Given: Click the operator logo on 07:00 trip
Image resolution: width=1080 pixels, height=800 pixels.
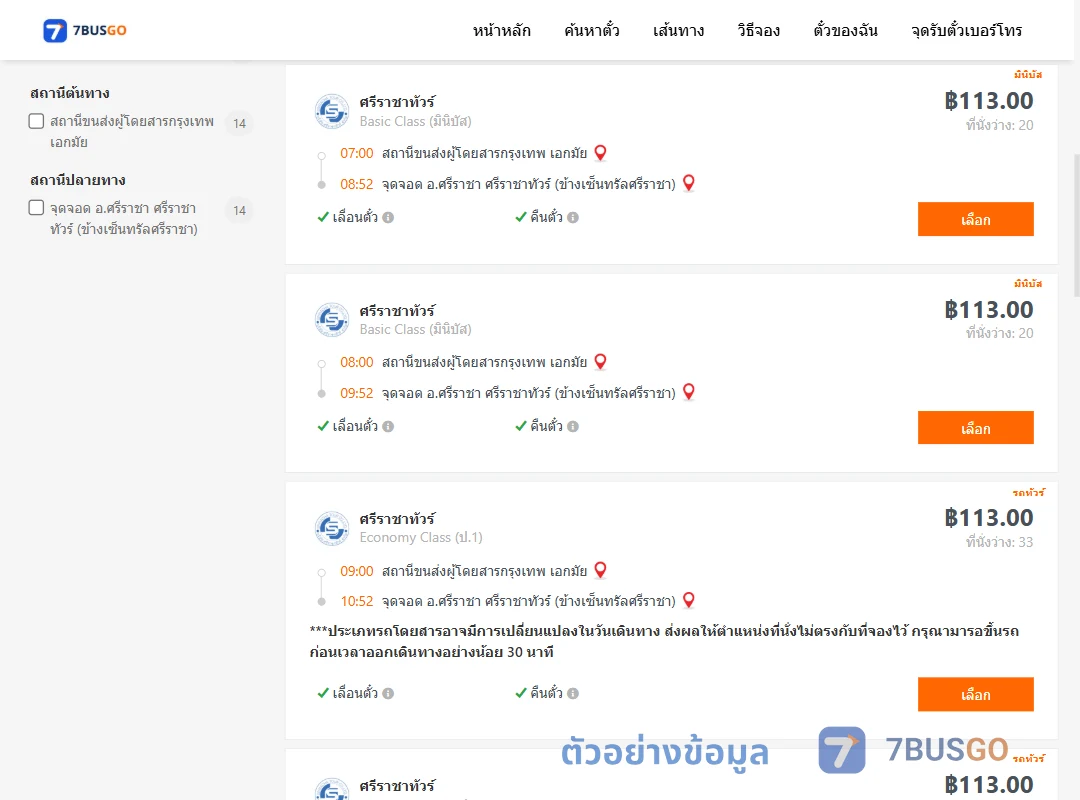Looking at the screenshot, I should [x=332, y=112].
